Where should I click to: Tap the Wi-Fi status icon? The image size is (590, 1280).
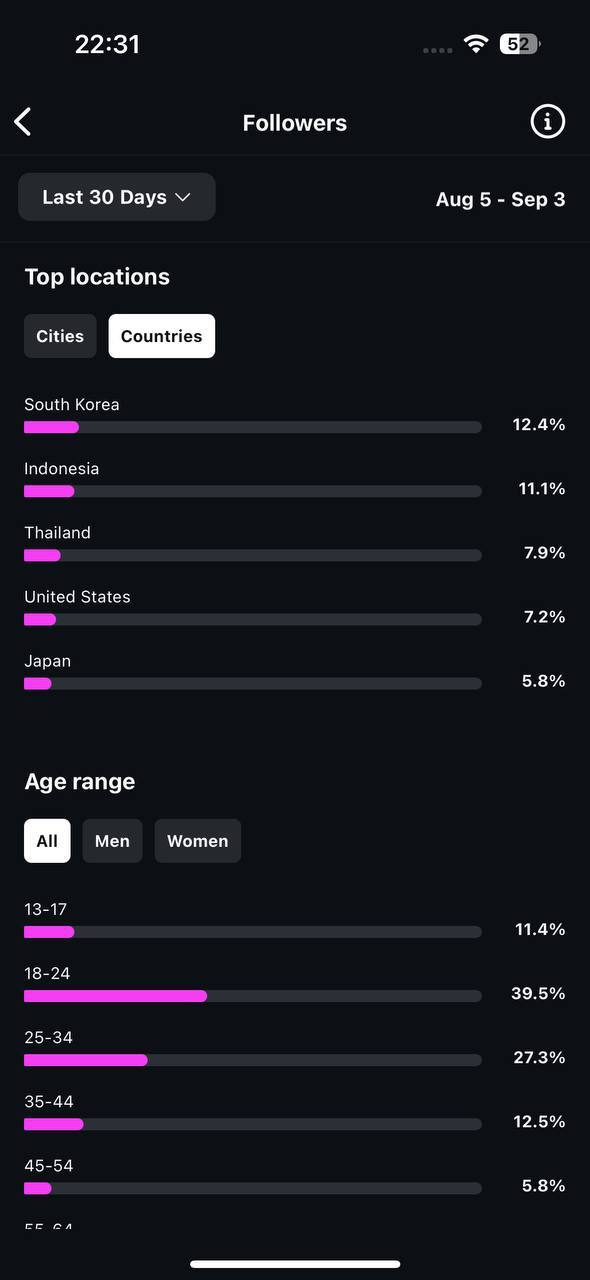pyautogui.click(x=476, y=44)
